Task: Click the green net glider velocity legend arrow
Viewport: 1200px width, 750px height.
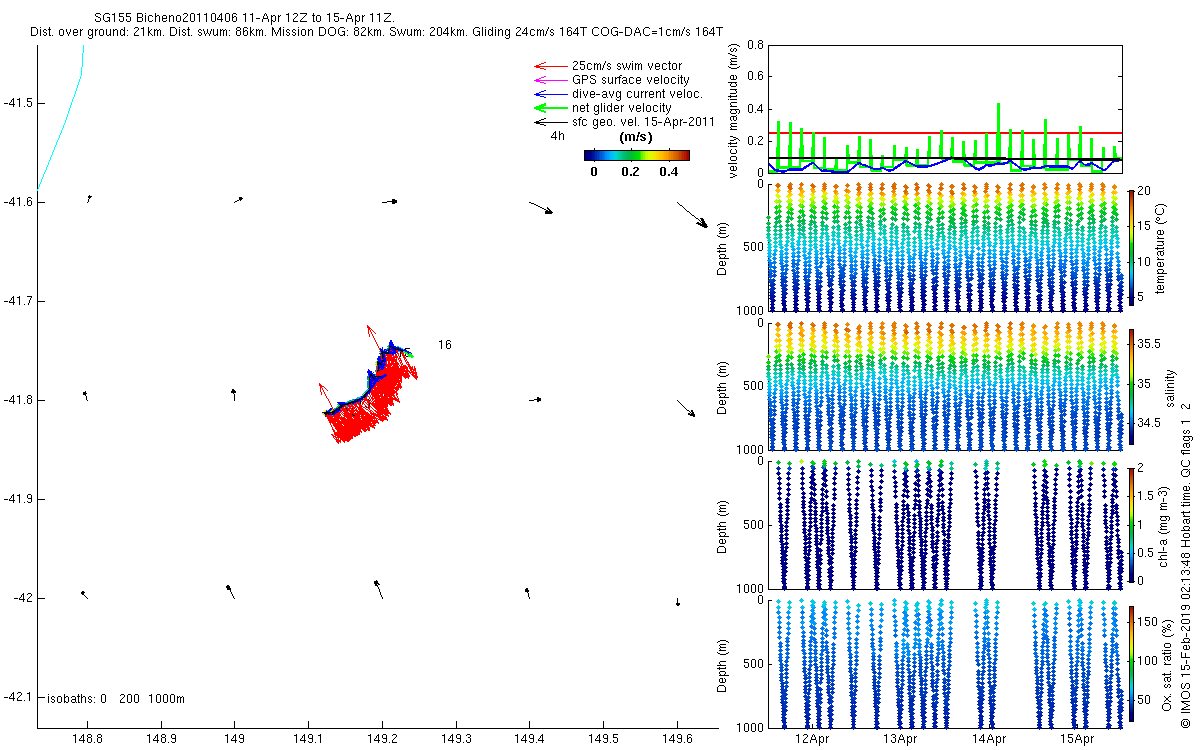Action: click(549, 107)
